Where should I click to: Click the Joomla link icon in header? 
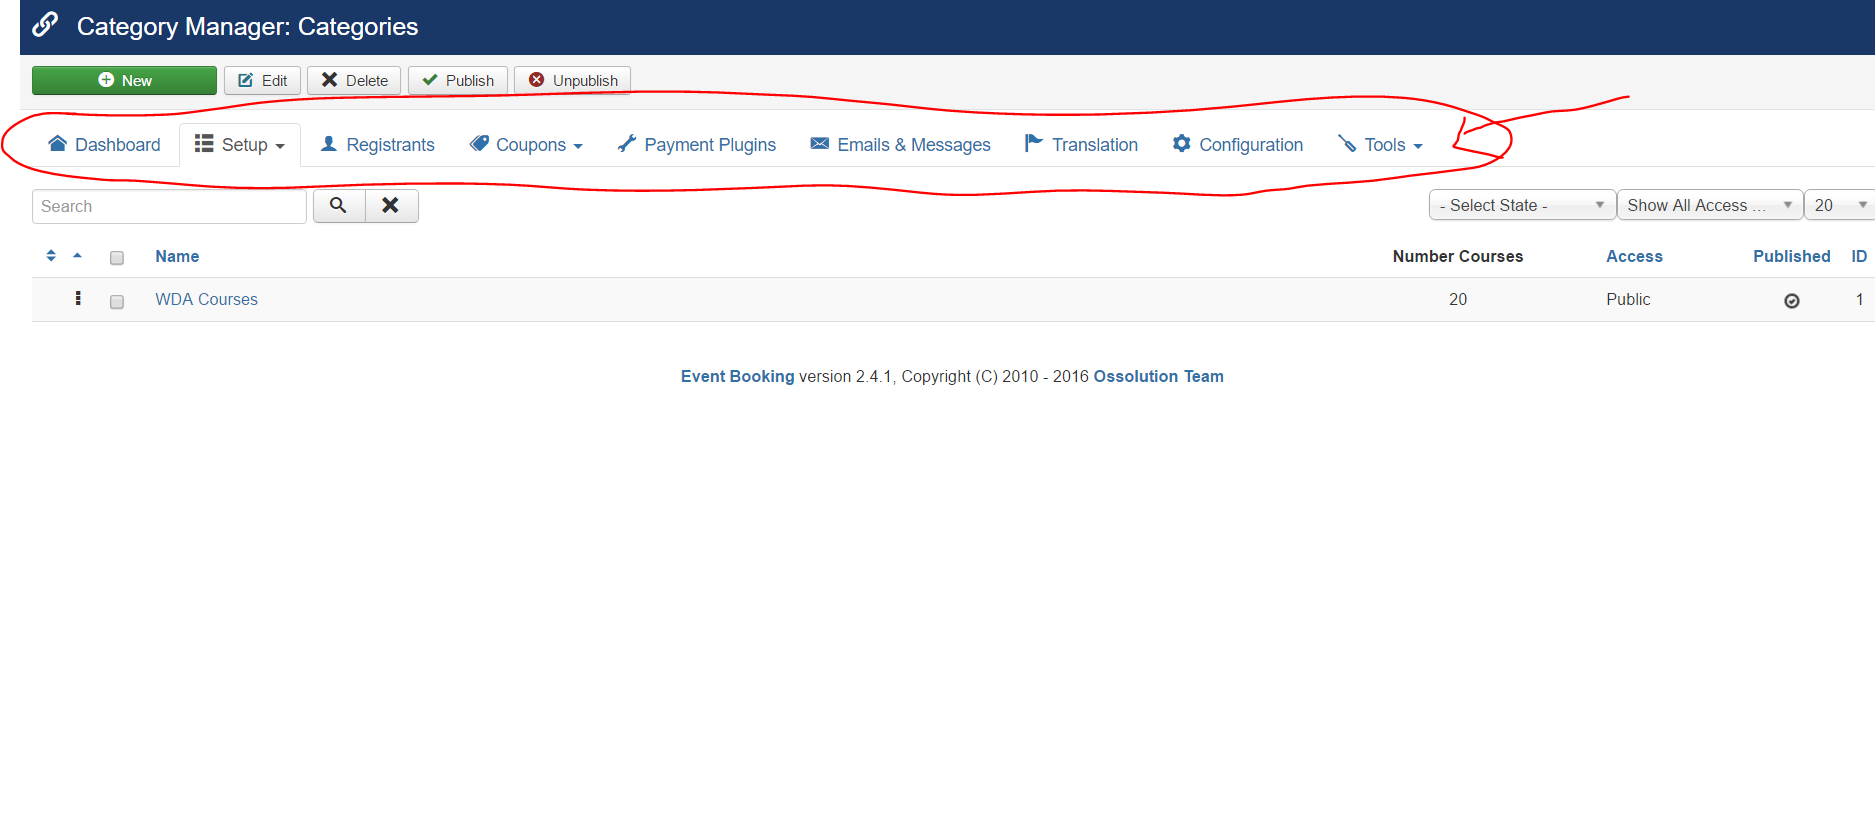(46, 25)
